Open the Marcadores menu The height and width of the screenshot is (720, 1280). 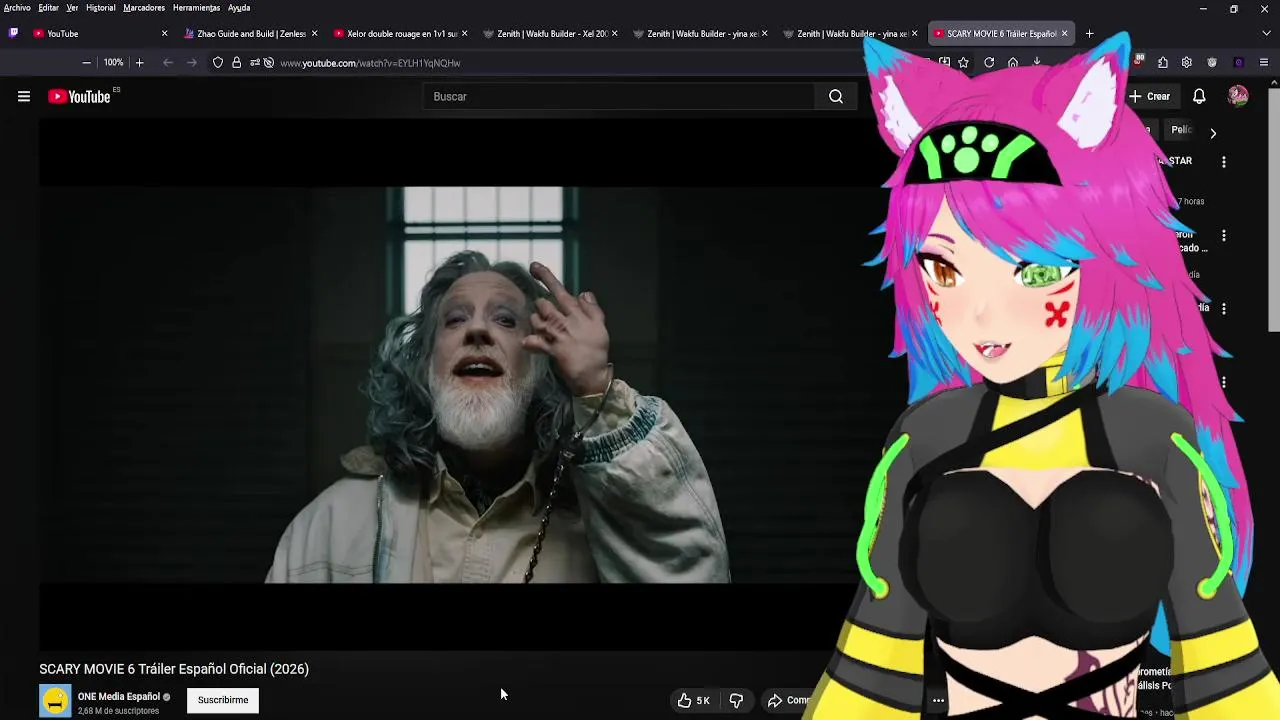pyautogui.click(x=144, y=8)
